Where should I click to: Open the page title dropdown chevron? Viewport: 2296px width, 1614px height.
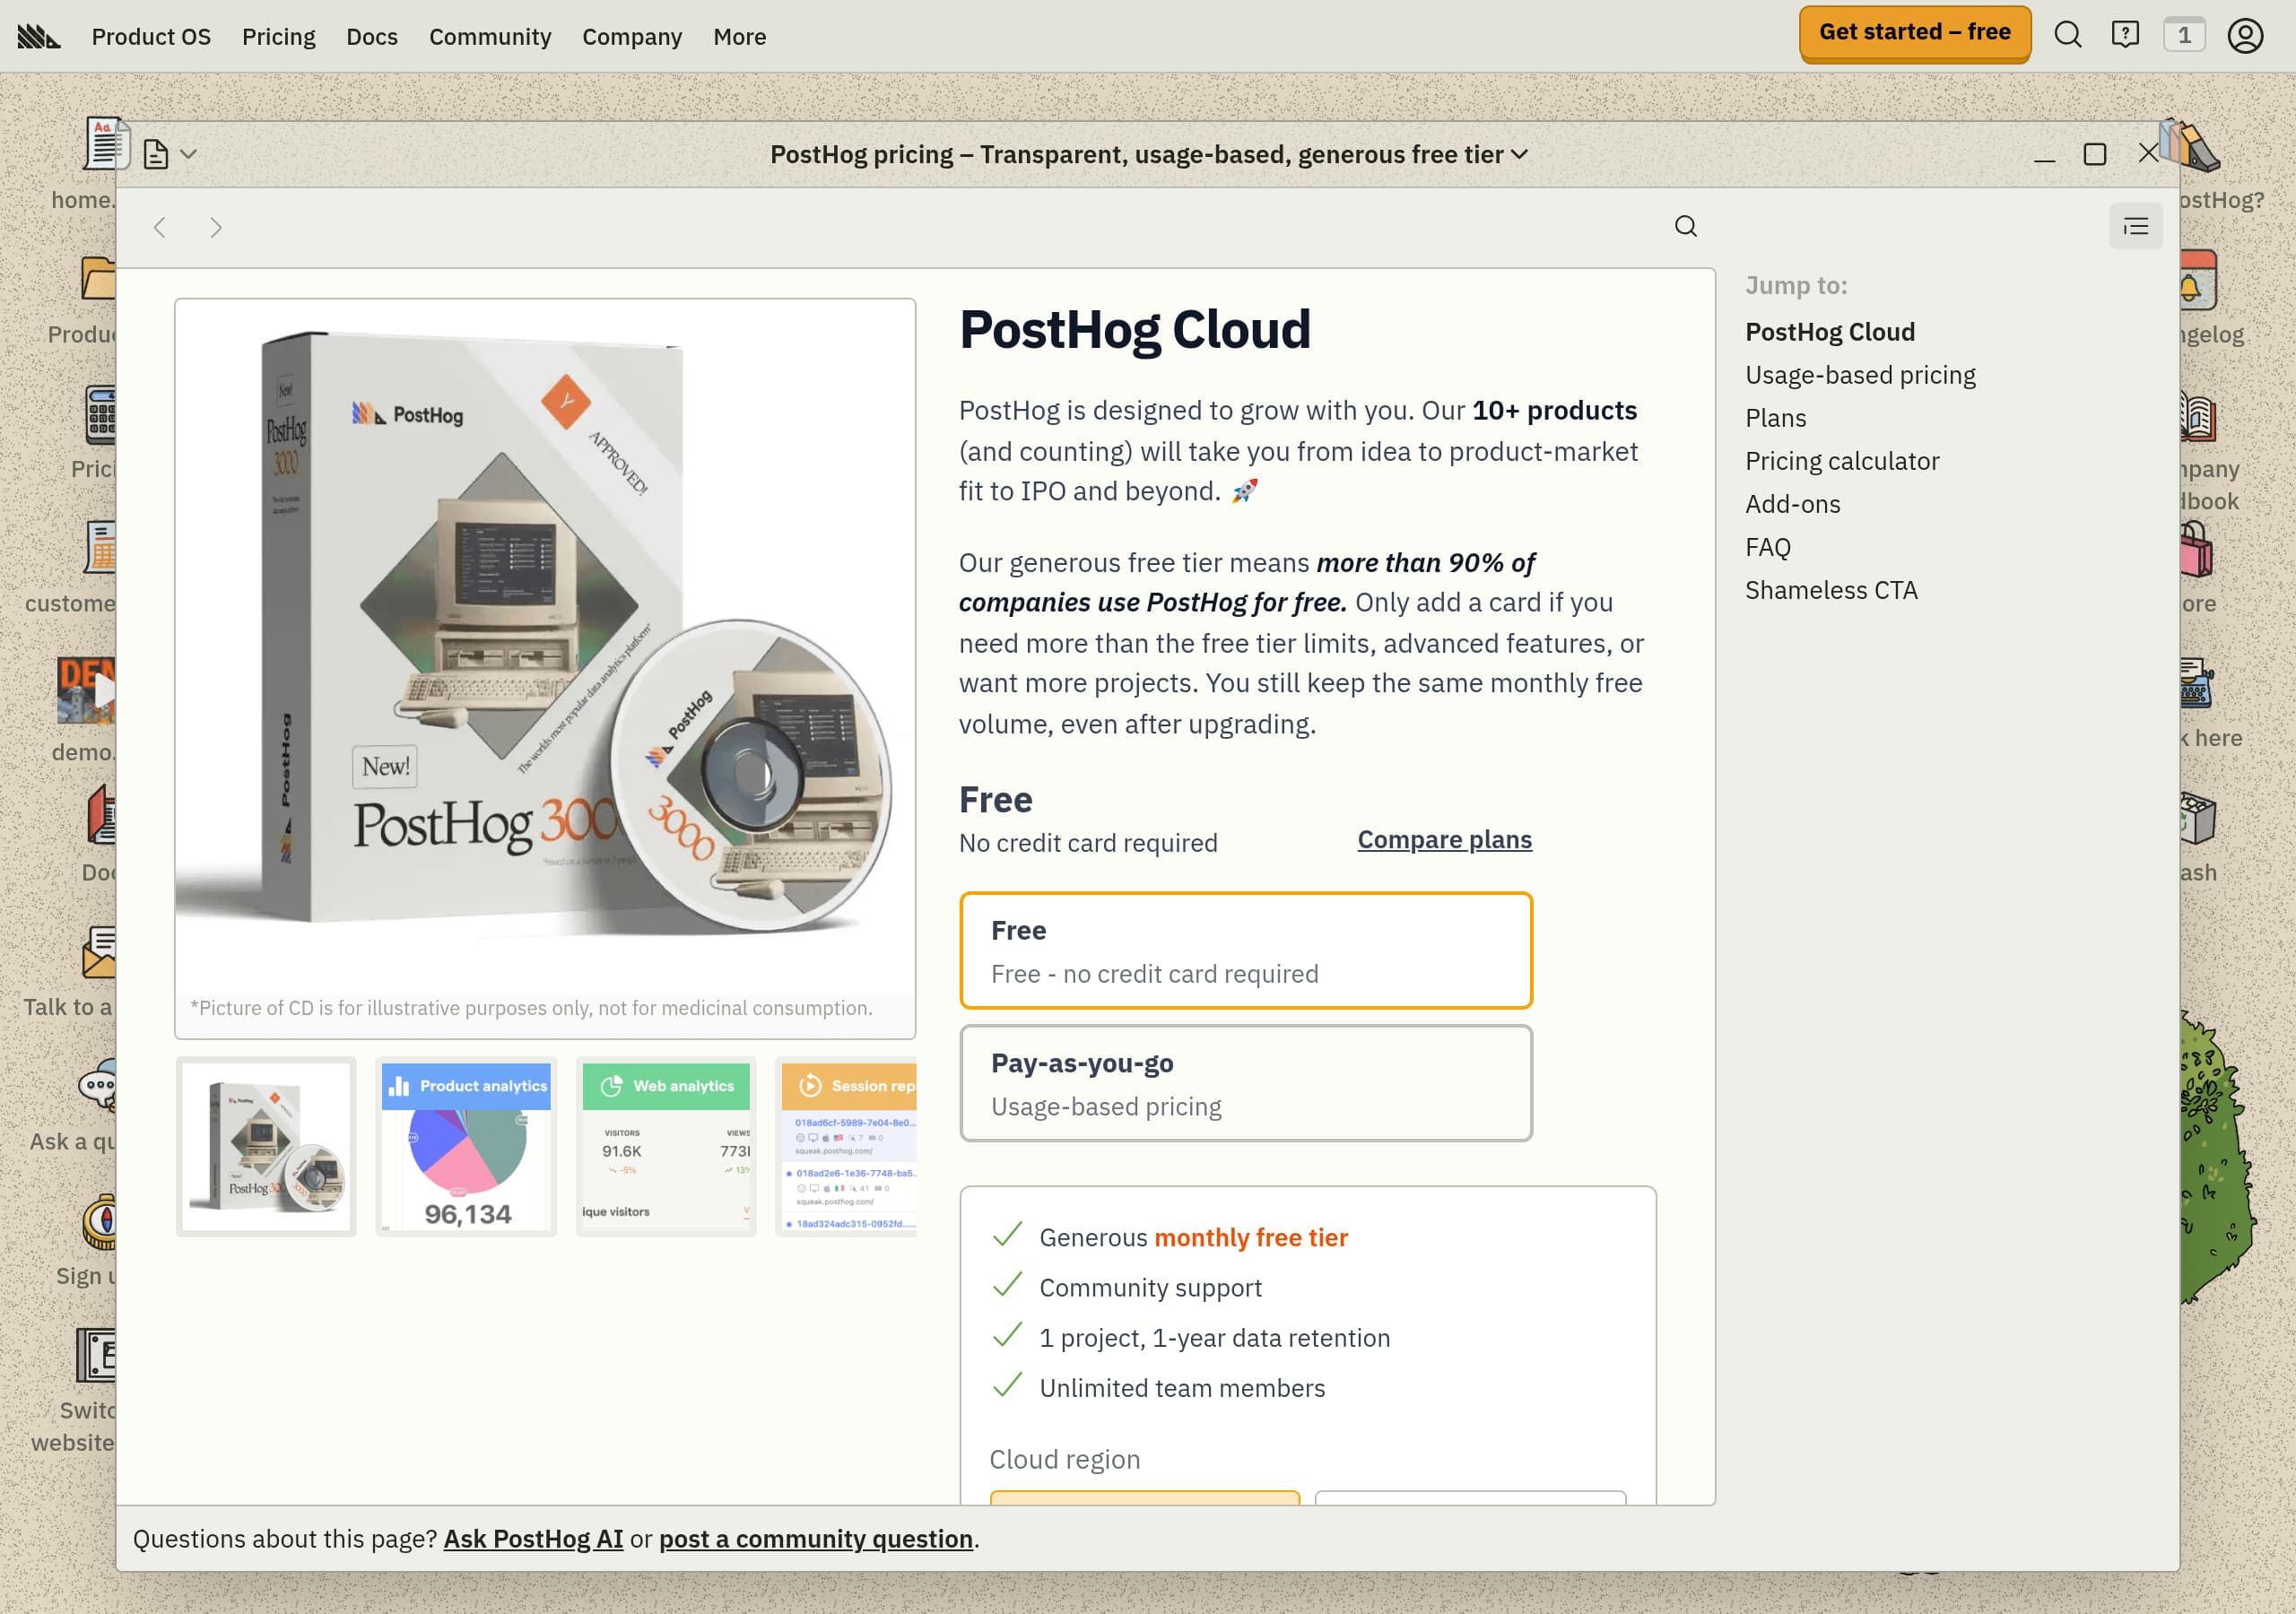pos(1520,155)
